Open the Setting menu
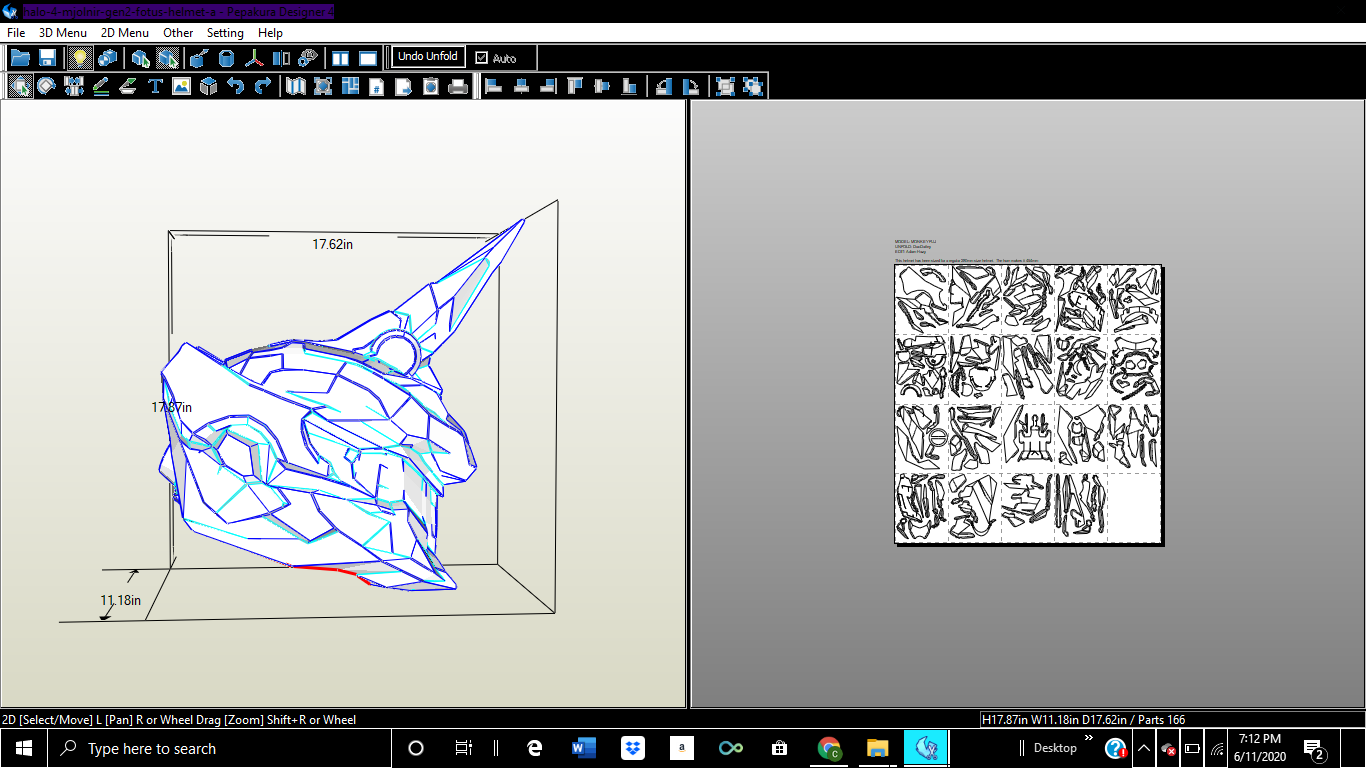This screenshot has height=768, width=1366. [225, 33]
